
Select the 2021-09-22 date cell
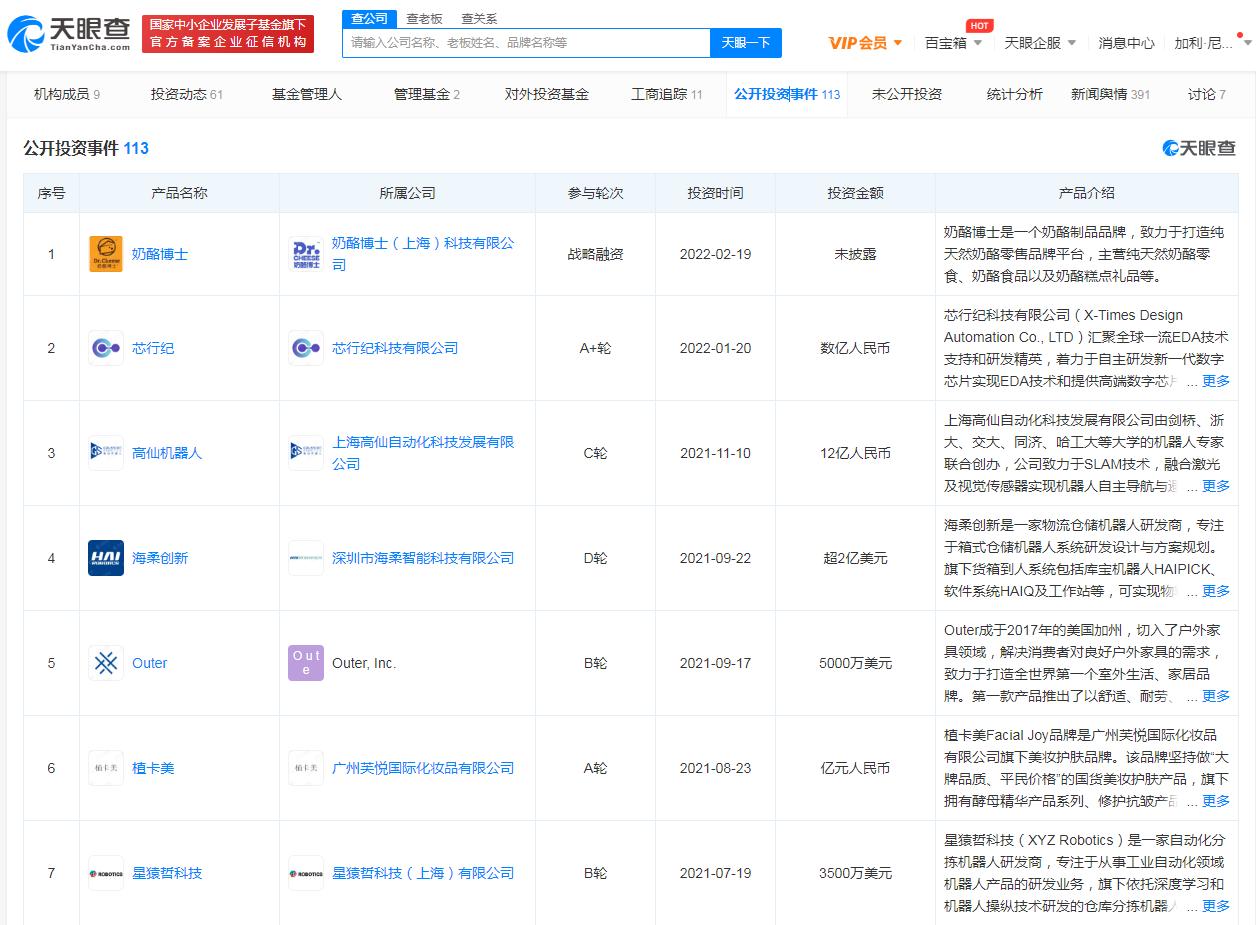click(x=715, y=558)
